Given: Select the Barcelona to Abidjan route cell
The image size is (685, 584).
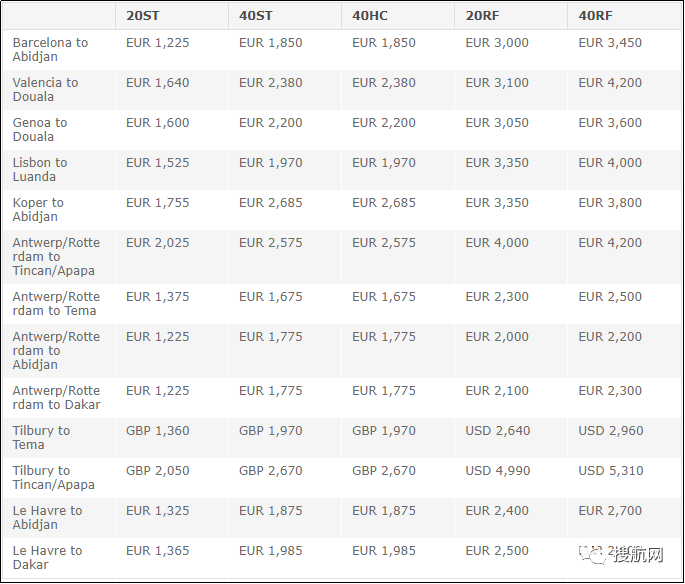Looking at the screenshot, I should click(50, 50).
